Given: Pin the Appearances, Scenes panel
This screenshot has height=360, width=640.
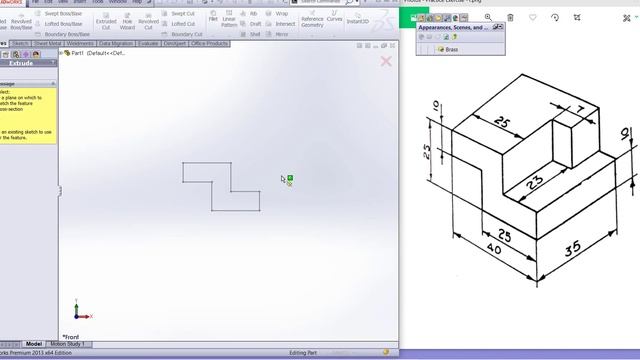Looking at the screenshot, I should [495, 27].
